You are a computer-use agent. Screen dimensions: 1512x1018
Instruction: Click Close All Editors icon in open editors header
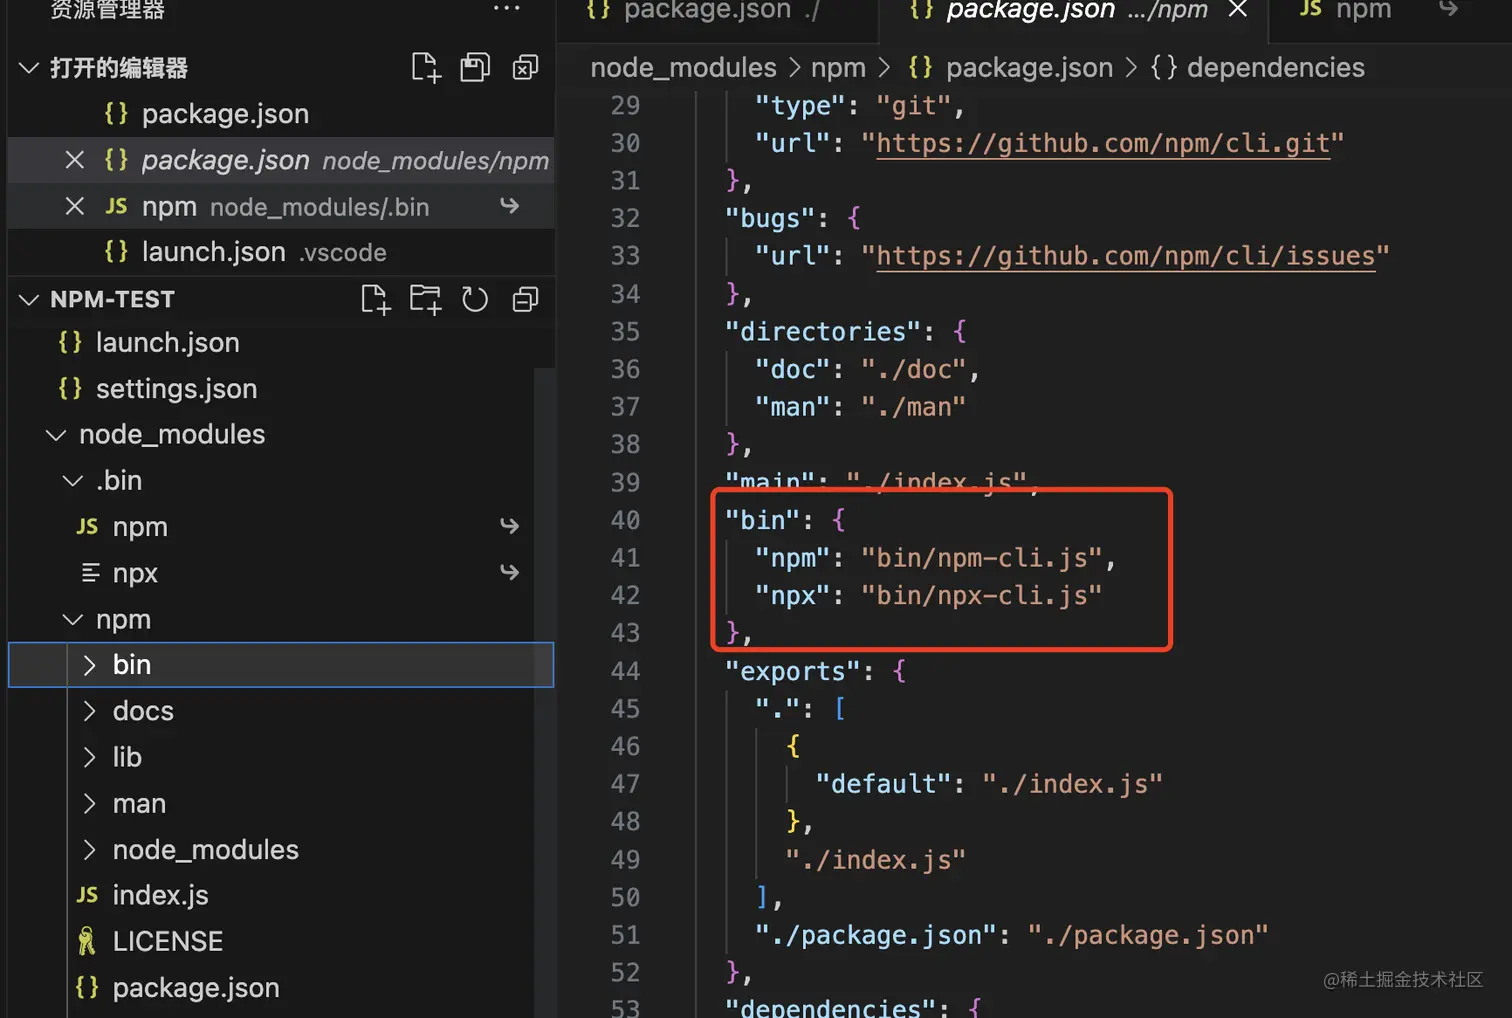[x=525, y=68]
